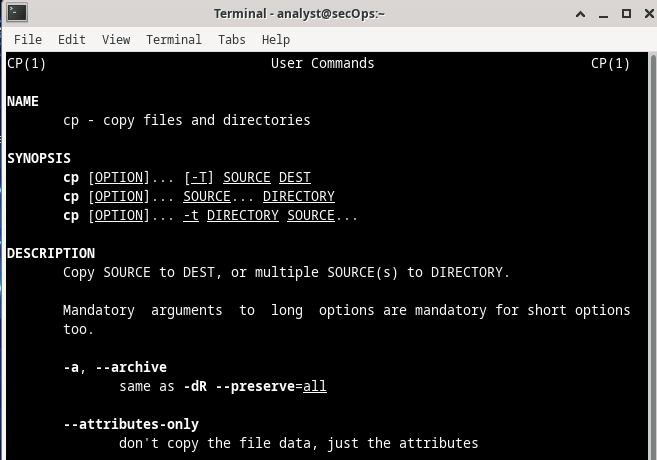
Task: Open the Terminal menu
Action: 174,39
